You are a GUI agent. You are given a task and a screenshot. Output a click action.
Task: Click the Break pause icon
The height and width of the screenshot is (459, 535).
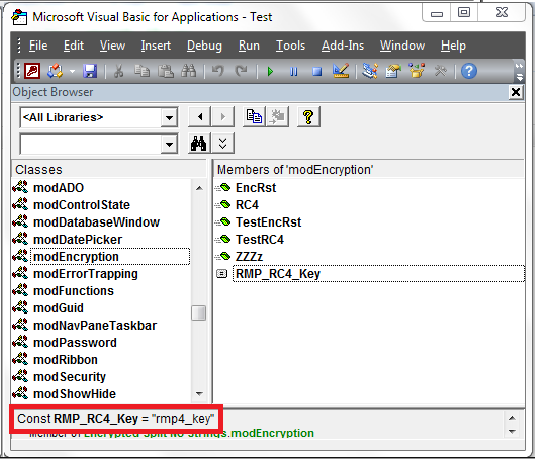293,72
